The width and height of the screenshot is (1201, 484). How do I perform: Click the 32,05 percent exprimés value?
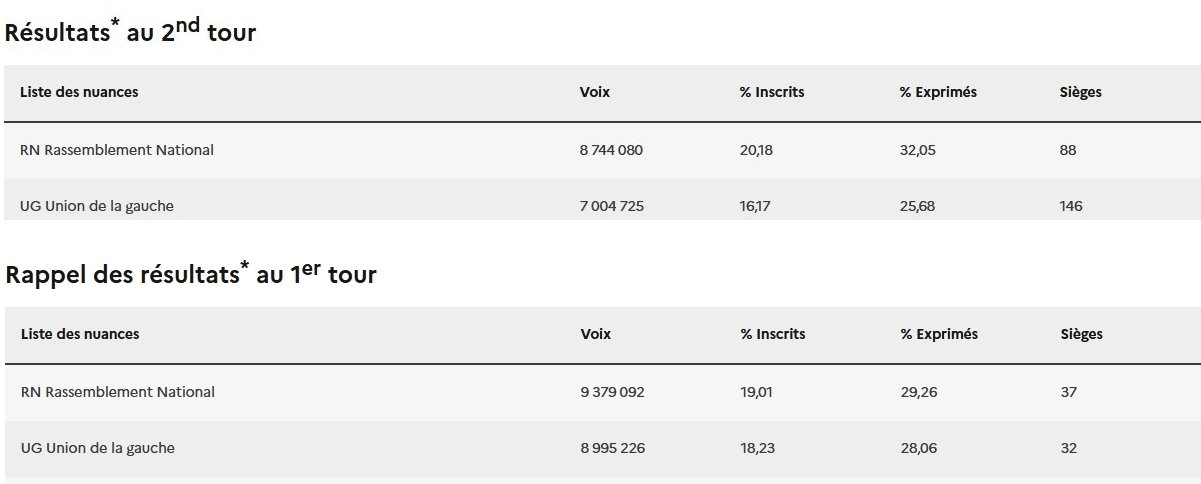(918, 150)
